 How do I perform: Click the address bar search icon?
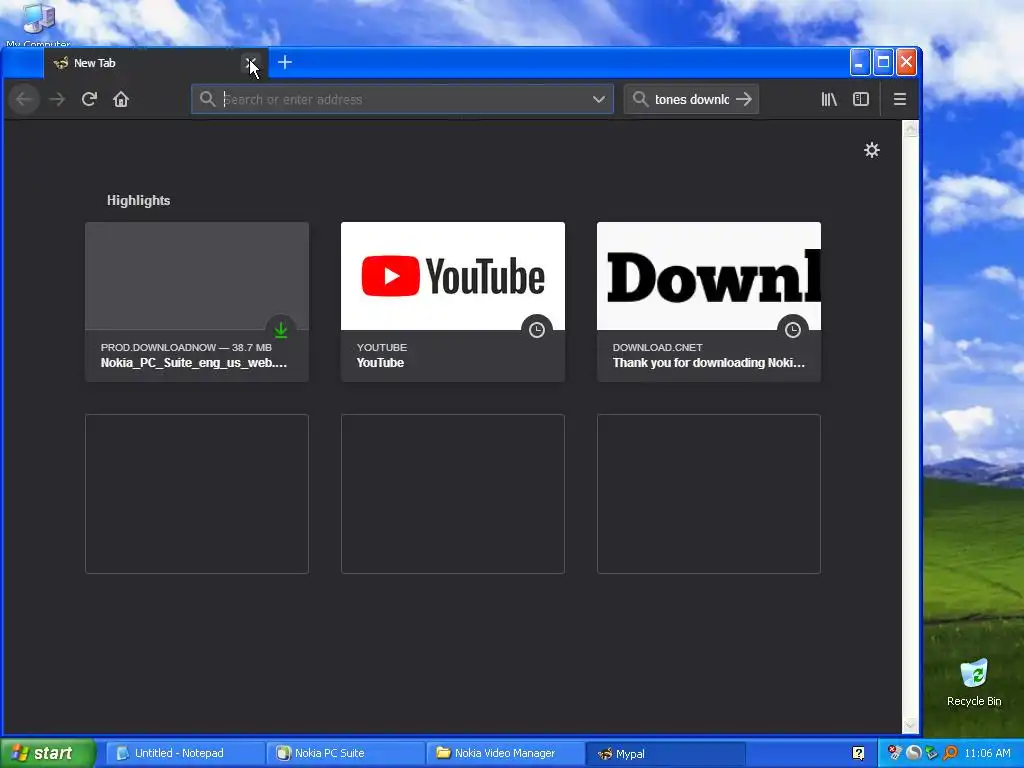tap(207, 99)
